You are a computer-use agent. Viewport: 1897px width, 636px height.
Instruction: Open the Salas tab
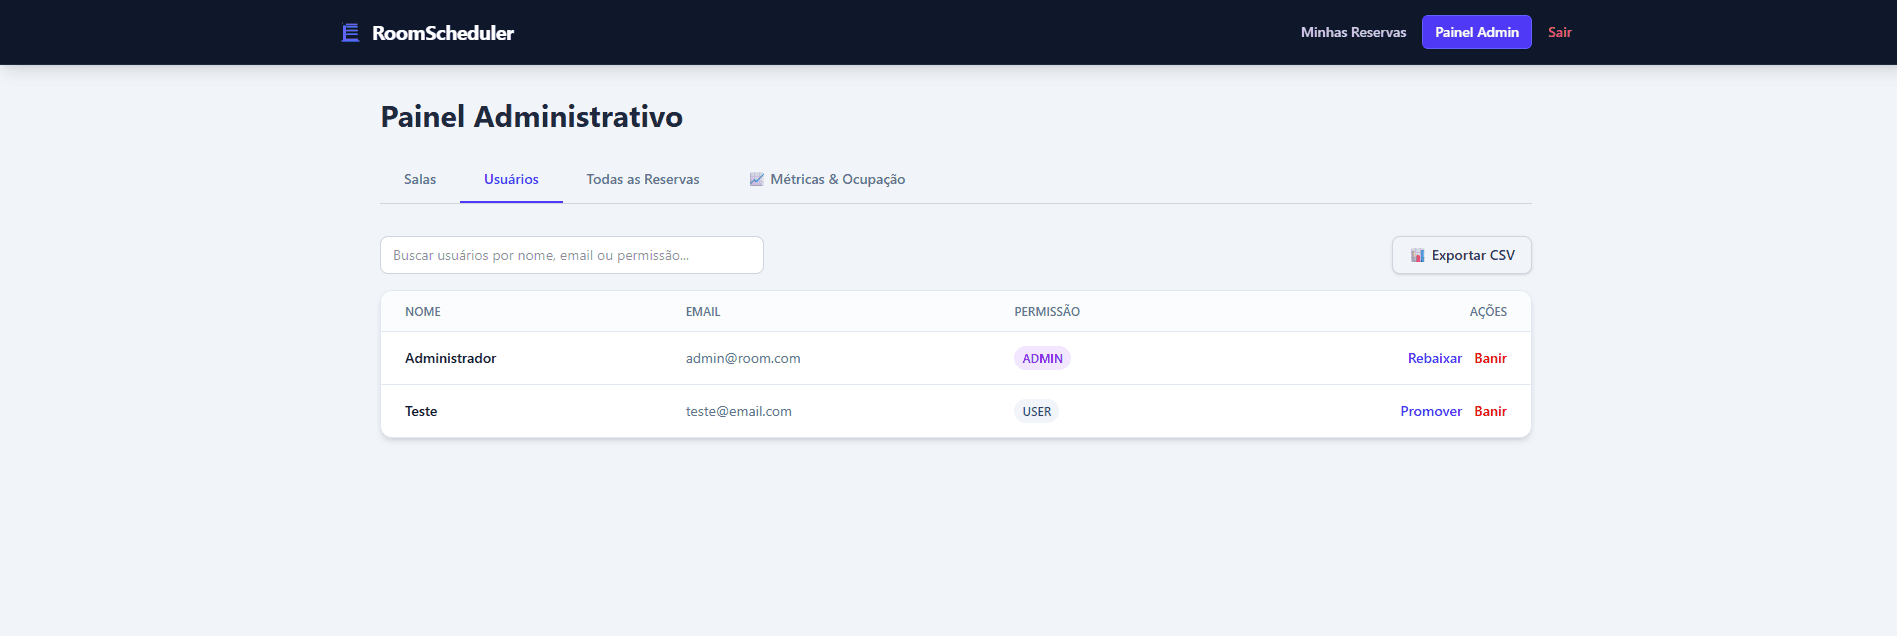coord(420,180)
